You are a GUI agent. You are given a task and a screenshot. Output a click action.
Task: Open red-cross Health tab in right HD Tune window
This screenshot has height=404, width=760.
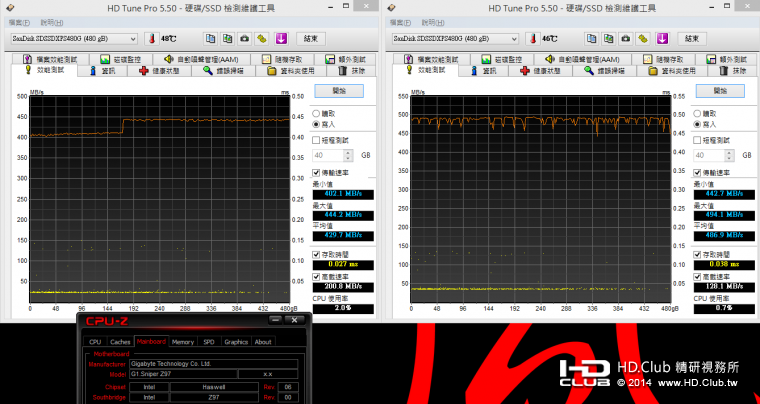(540, 71)
